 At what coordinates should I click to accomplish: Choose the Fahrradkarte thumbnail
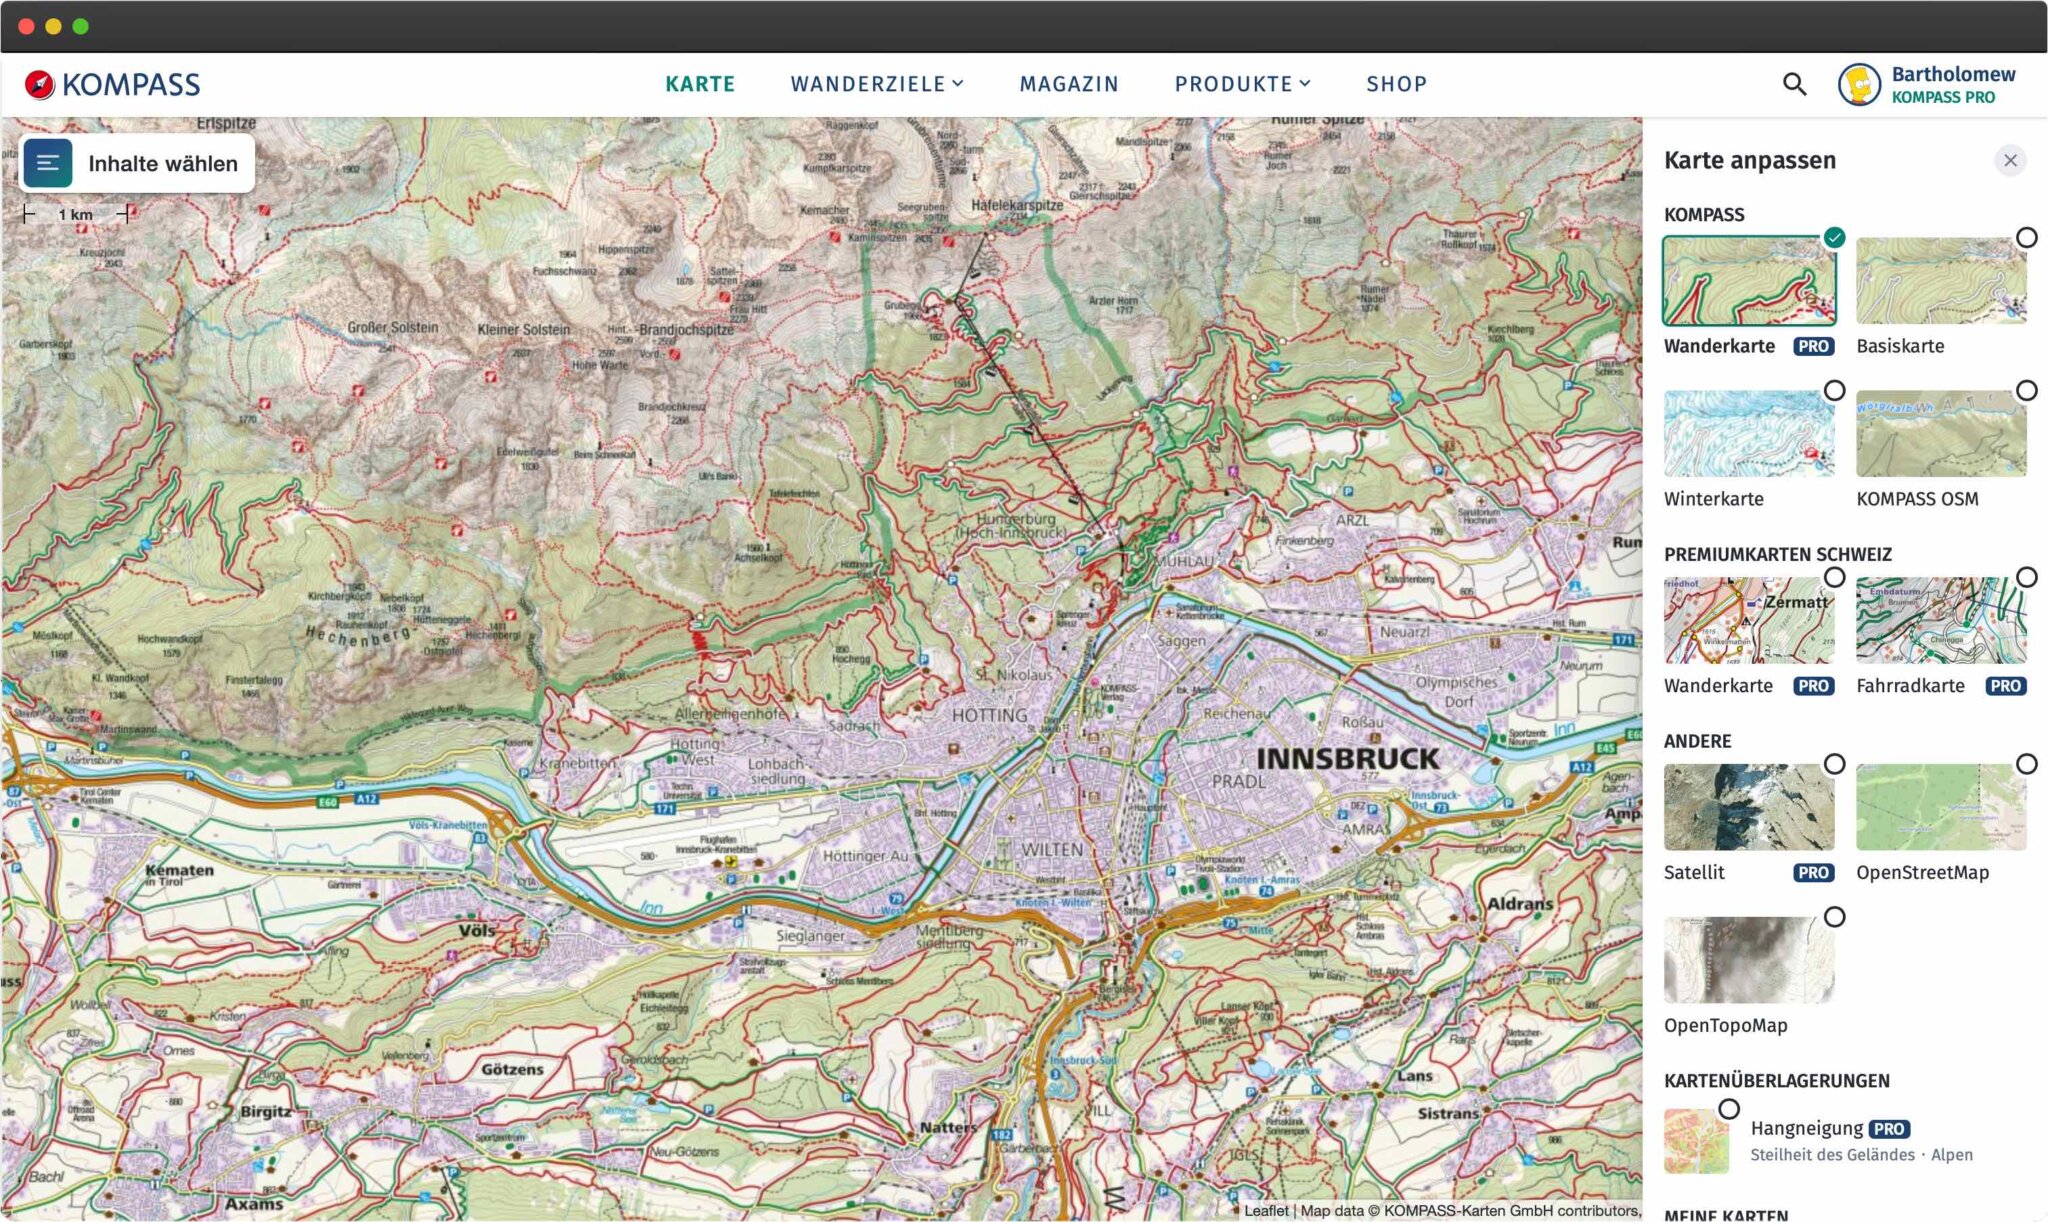(1941, 620)
